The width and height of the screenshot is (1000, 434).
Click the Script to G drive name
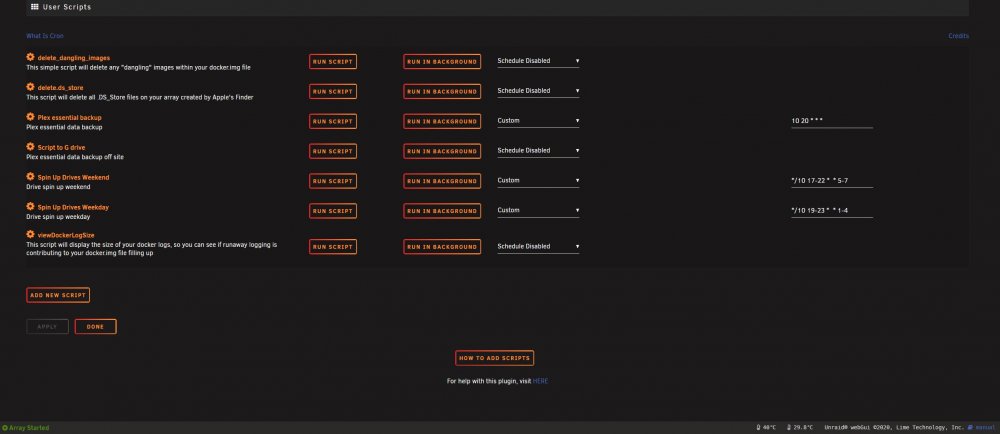coord(61,147)
